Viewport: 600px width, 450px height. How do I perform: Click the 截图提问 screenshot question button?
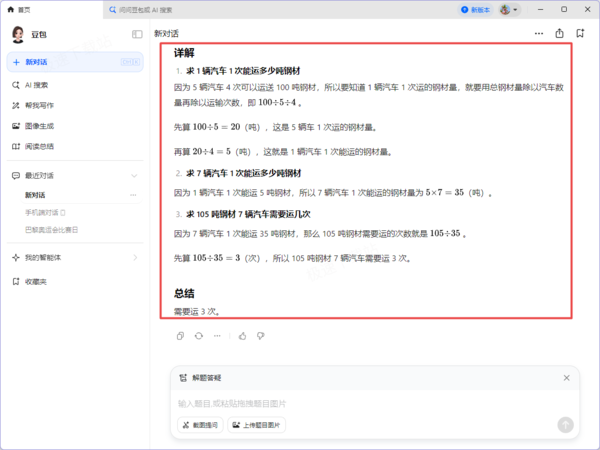(x=200, y=425)
